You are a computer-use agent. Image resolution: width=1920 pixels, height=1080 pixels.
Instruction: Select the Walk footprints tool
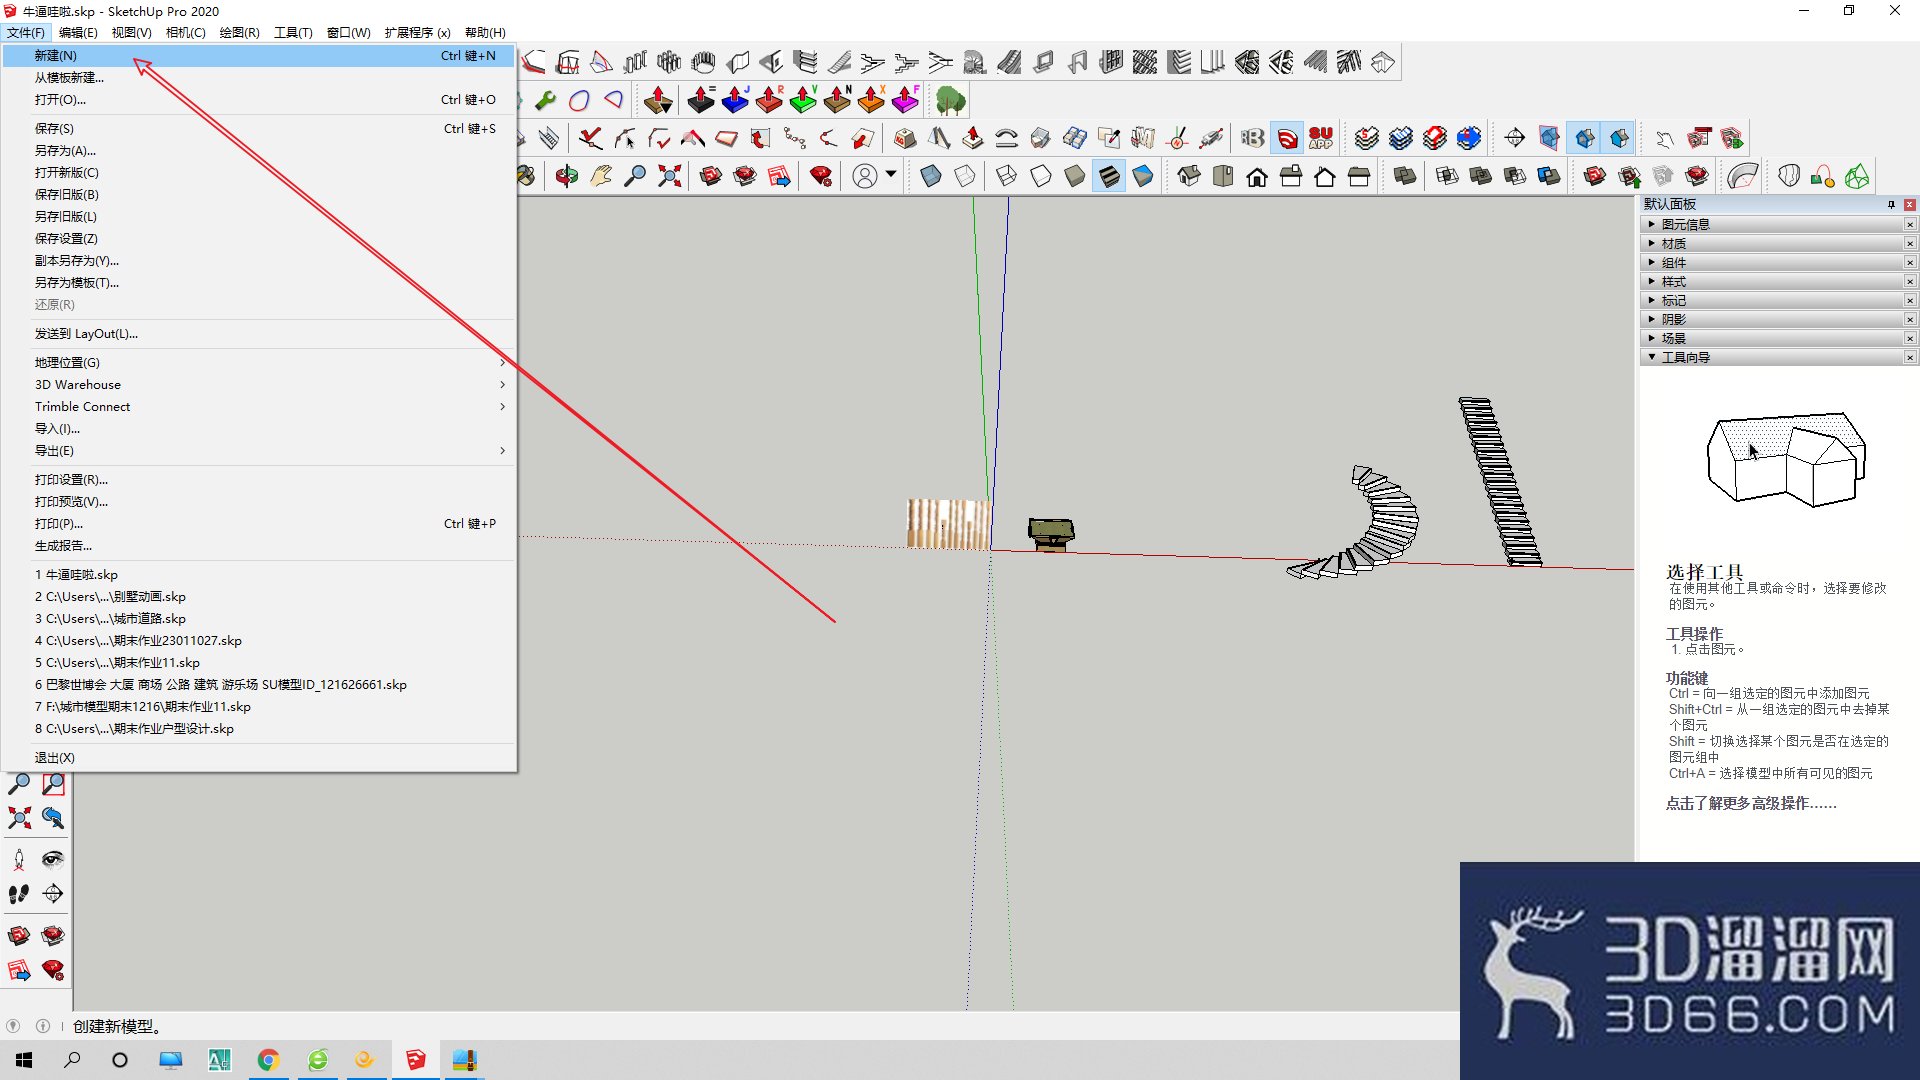tap(19, 893)
